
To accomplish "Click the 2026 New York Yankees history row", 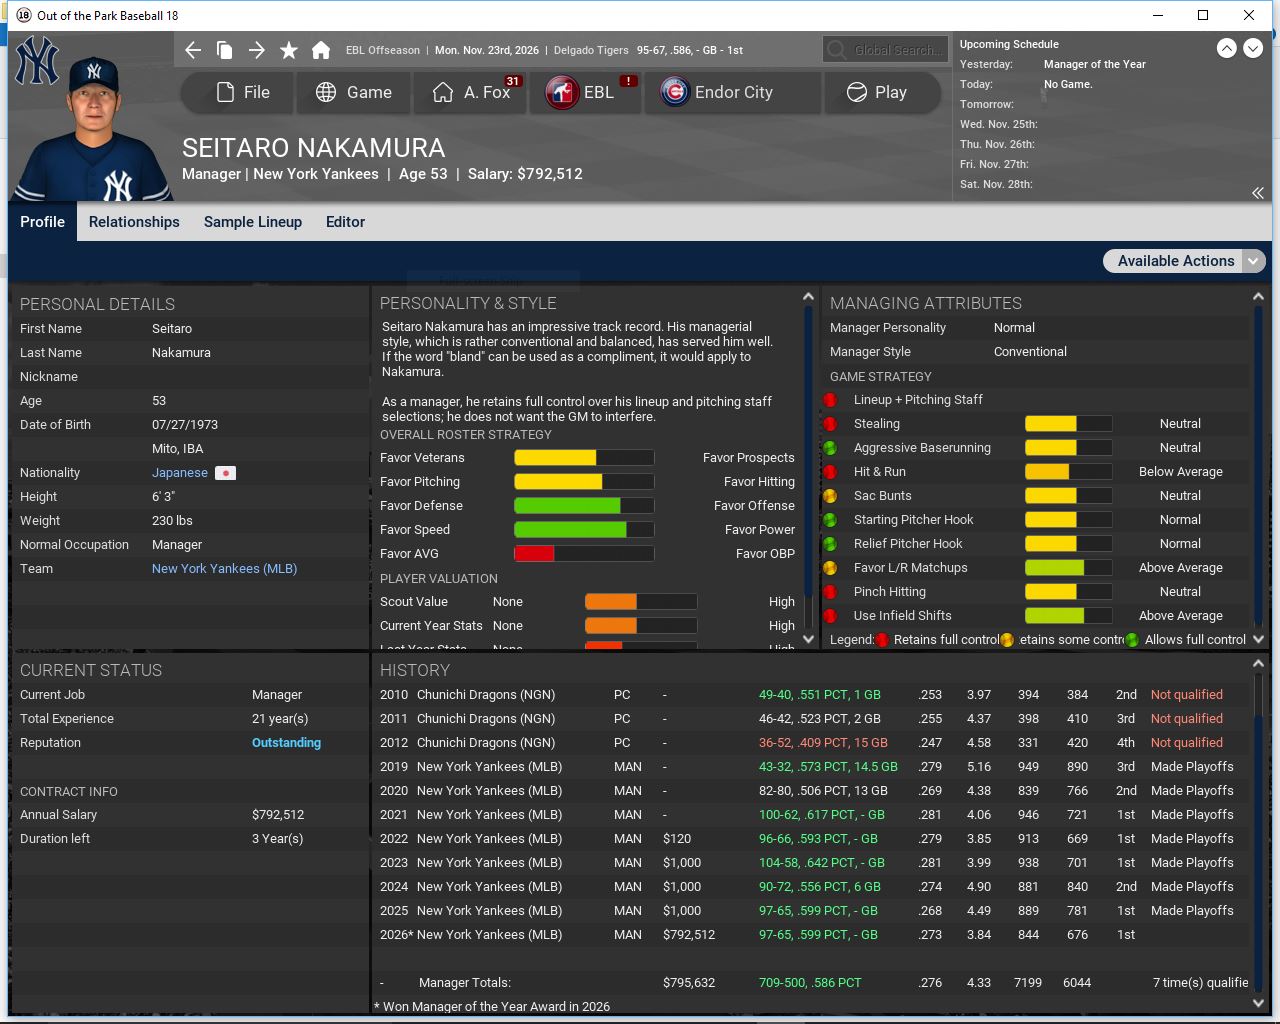I will [x=814, y=935].
